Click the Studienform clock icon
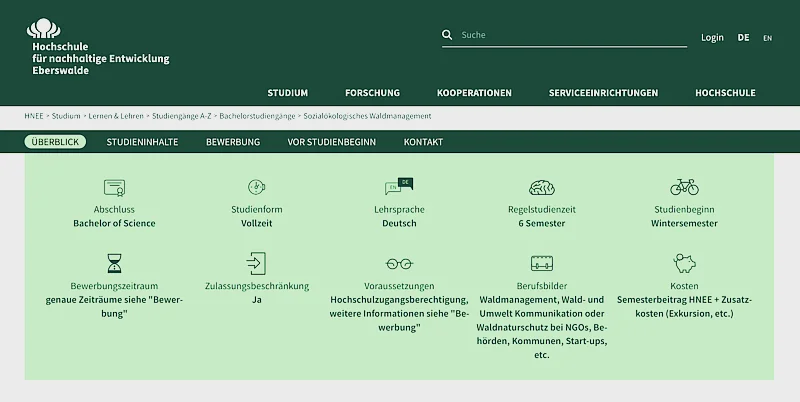 point(256,187)
